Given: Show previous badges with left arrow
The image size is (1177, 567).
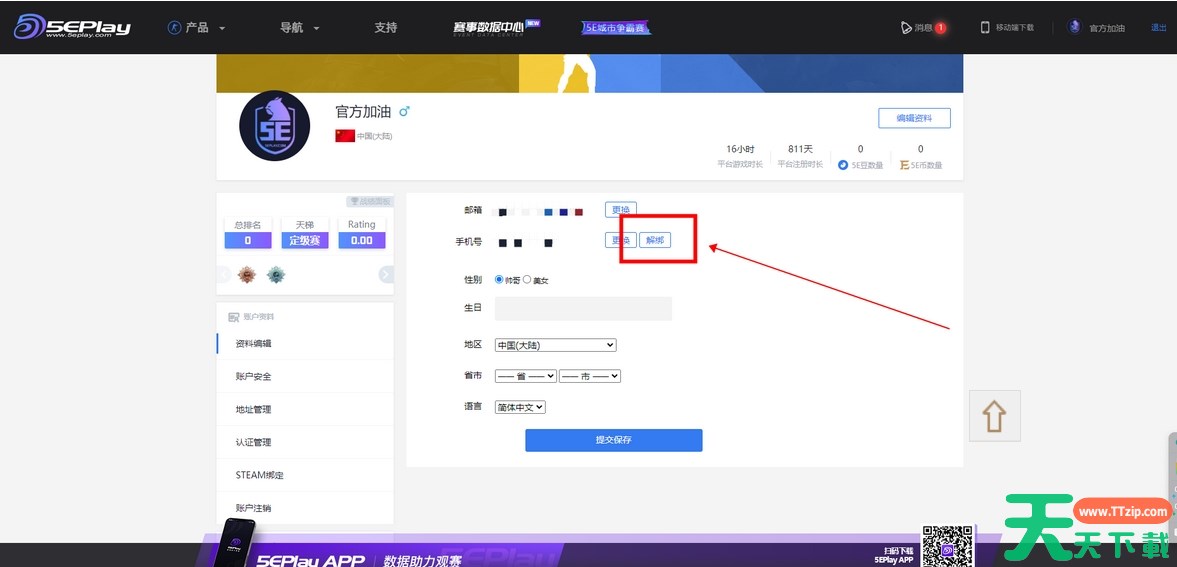Looking at the screenshot, I should [224, 275].
